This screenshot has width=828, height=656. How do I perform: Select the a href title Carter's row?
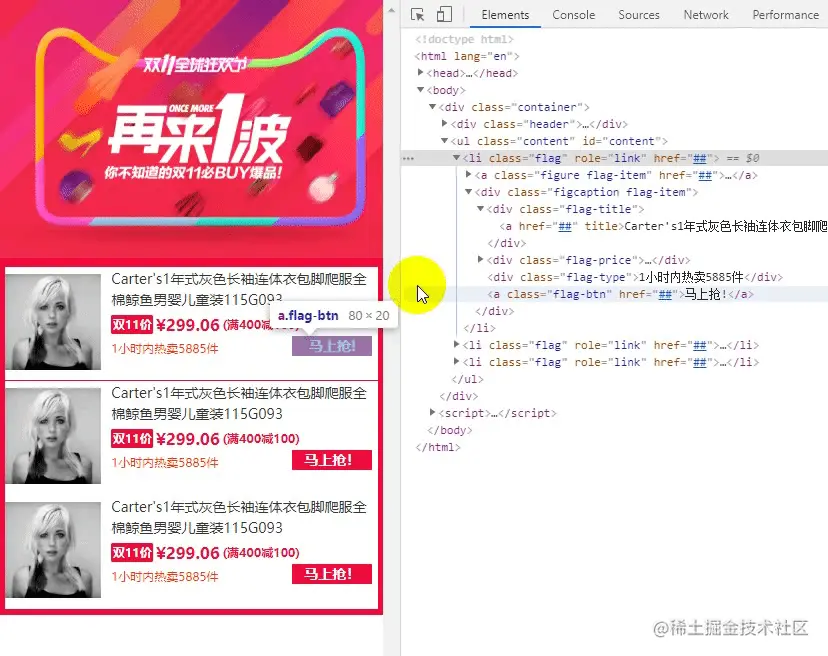(663, 226)
